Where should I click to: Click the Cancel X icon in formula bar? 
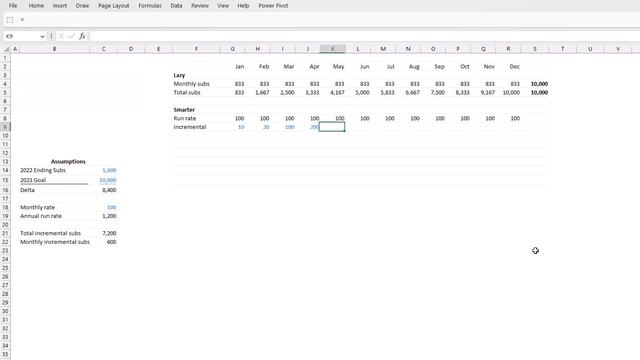[x=61, y=36]
